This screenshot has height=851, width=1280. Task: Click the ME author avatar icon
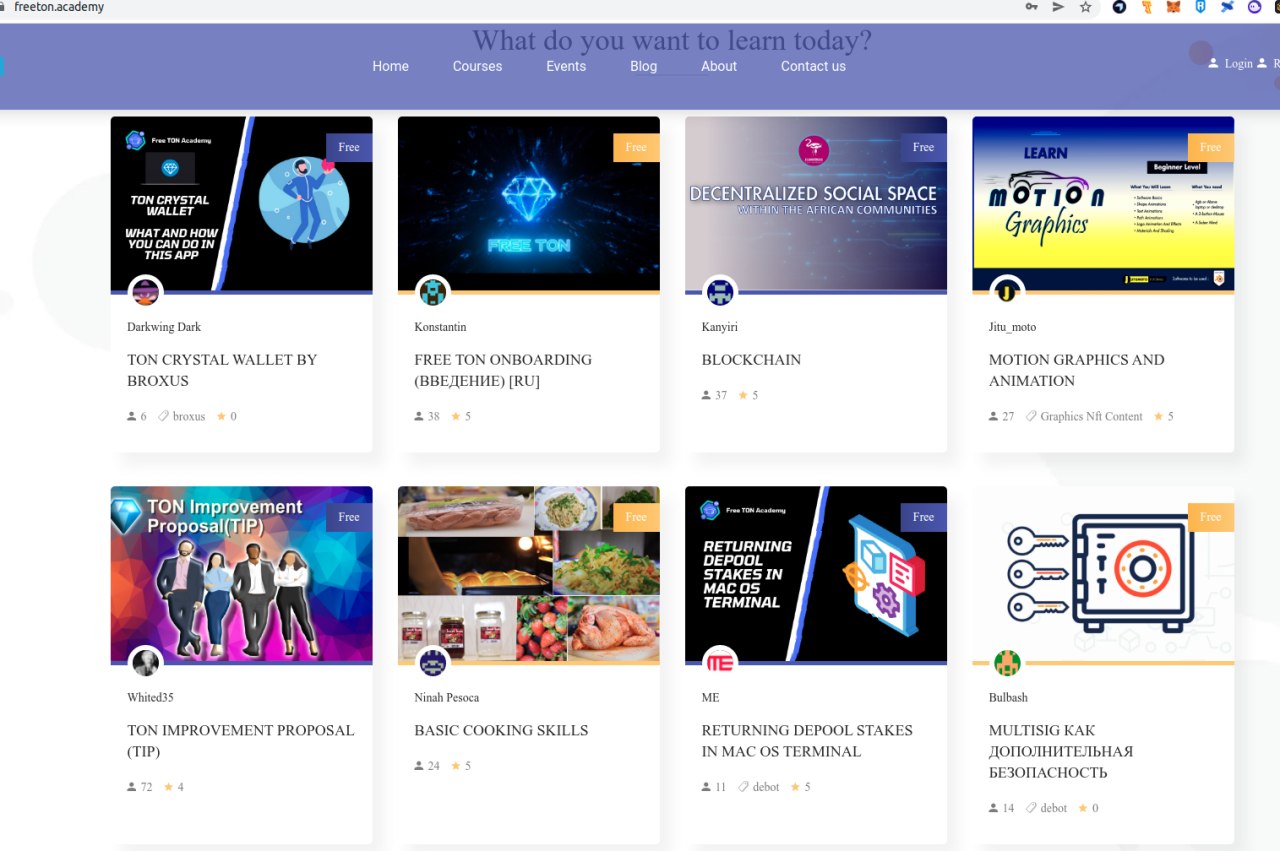tap(720, 662)
